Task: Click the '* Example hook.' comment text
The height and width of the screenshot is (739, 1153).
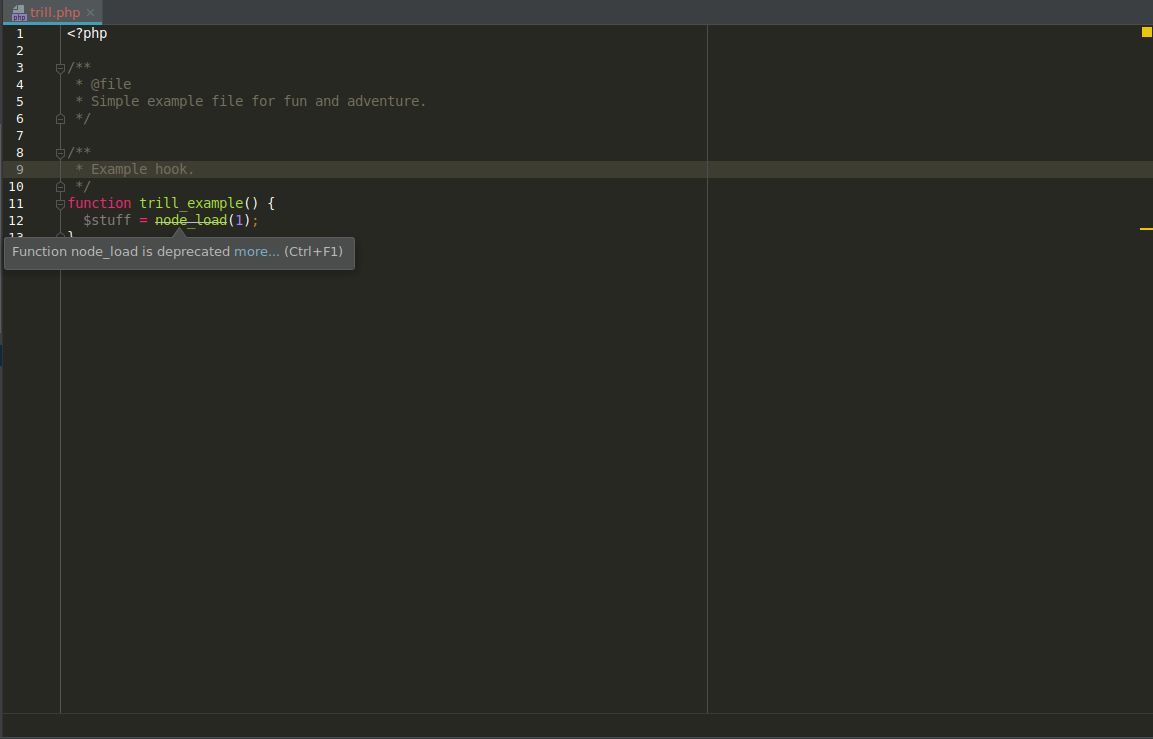Action: point(135,169)
